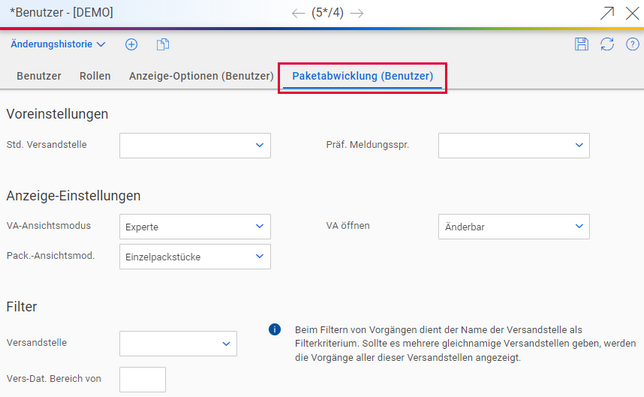
Task: Open the Anzeige-Optionen (Benutzer) tab
Action: coord(201,76)
